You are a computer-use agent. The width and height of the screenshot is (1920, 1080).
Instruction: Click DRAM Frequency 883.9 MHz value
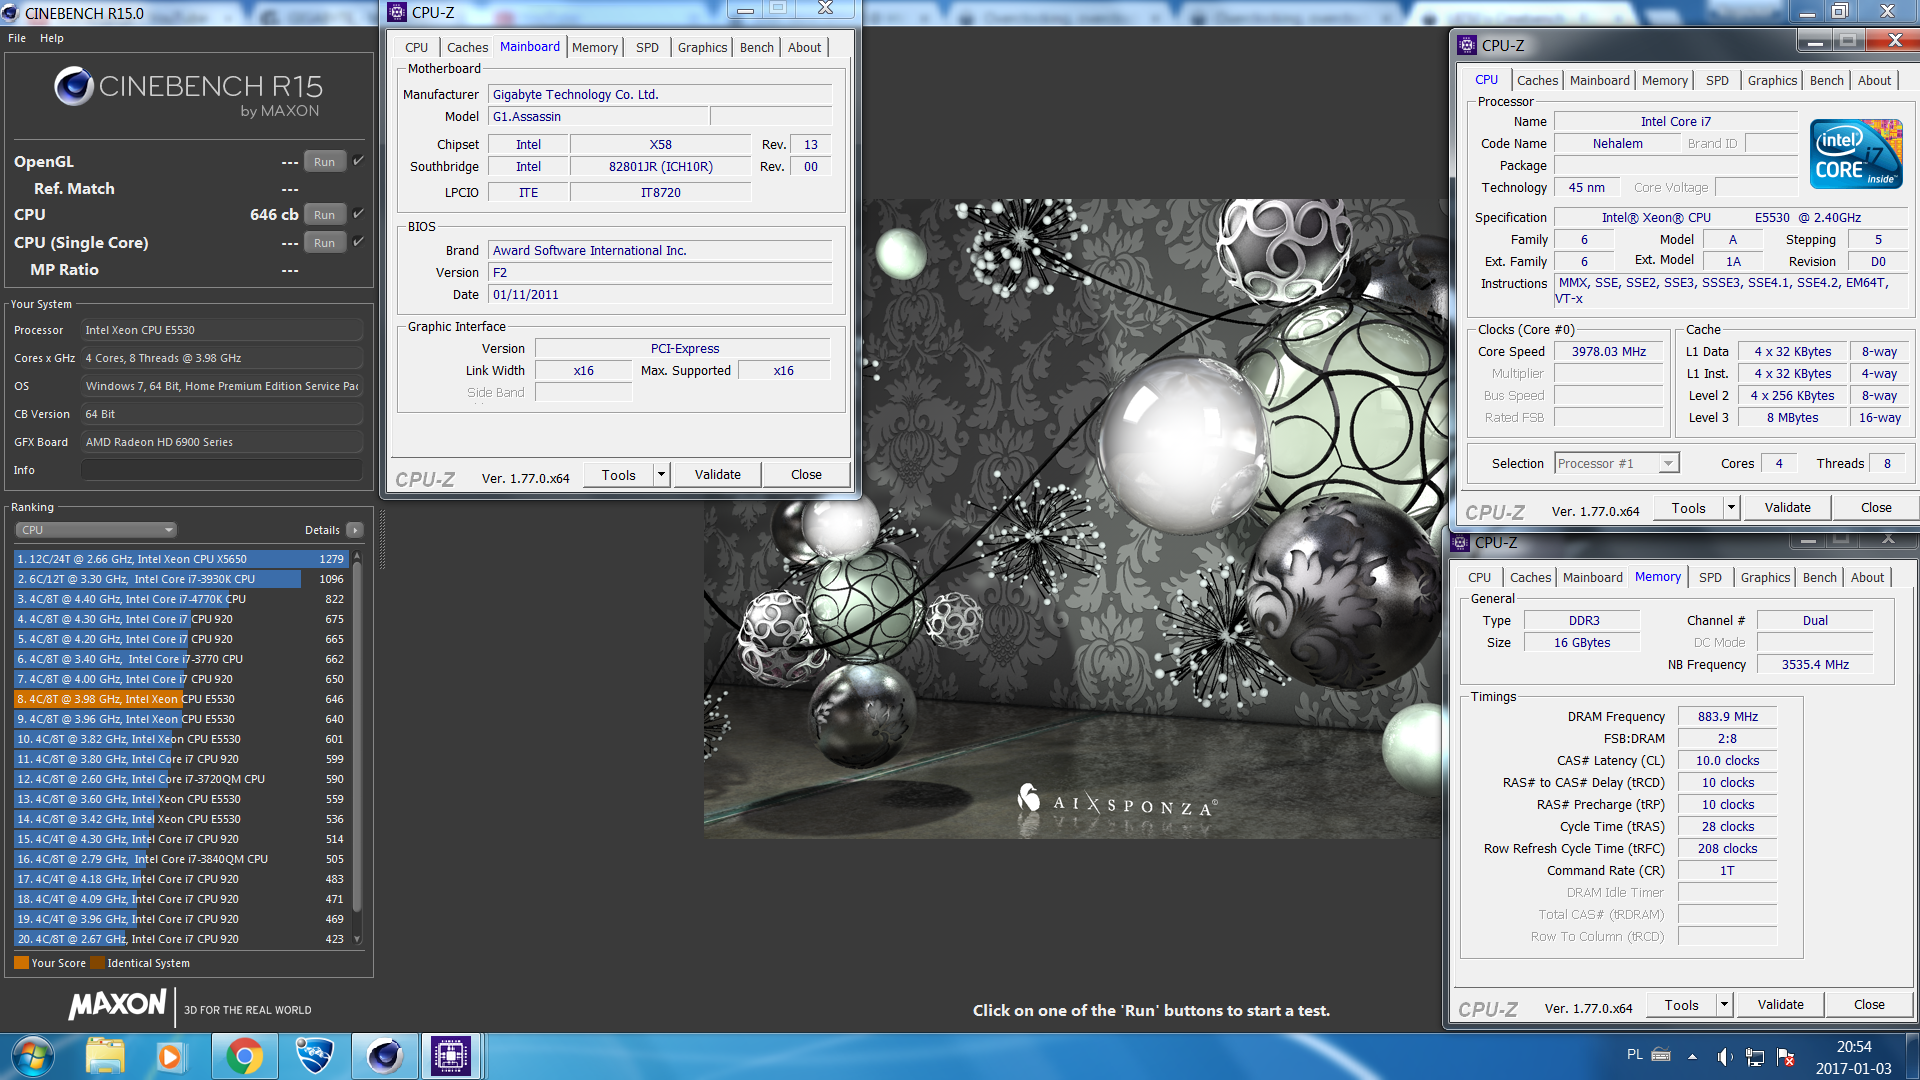1727,717
